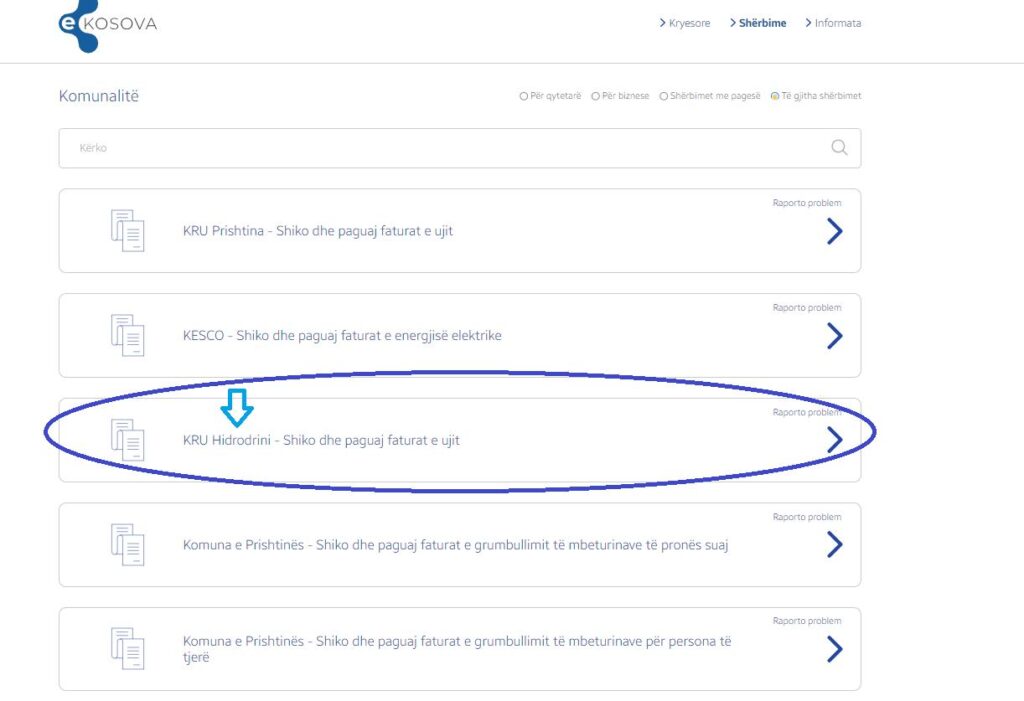Screen dimensions: 1024x701
Task: Open KRU Prishtina with right chevron
Action: 834,232
